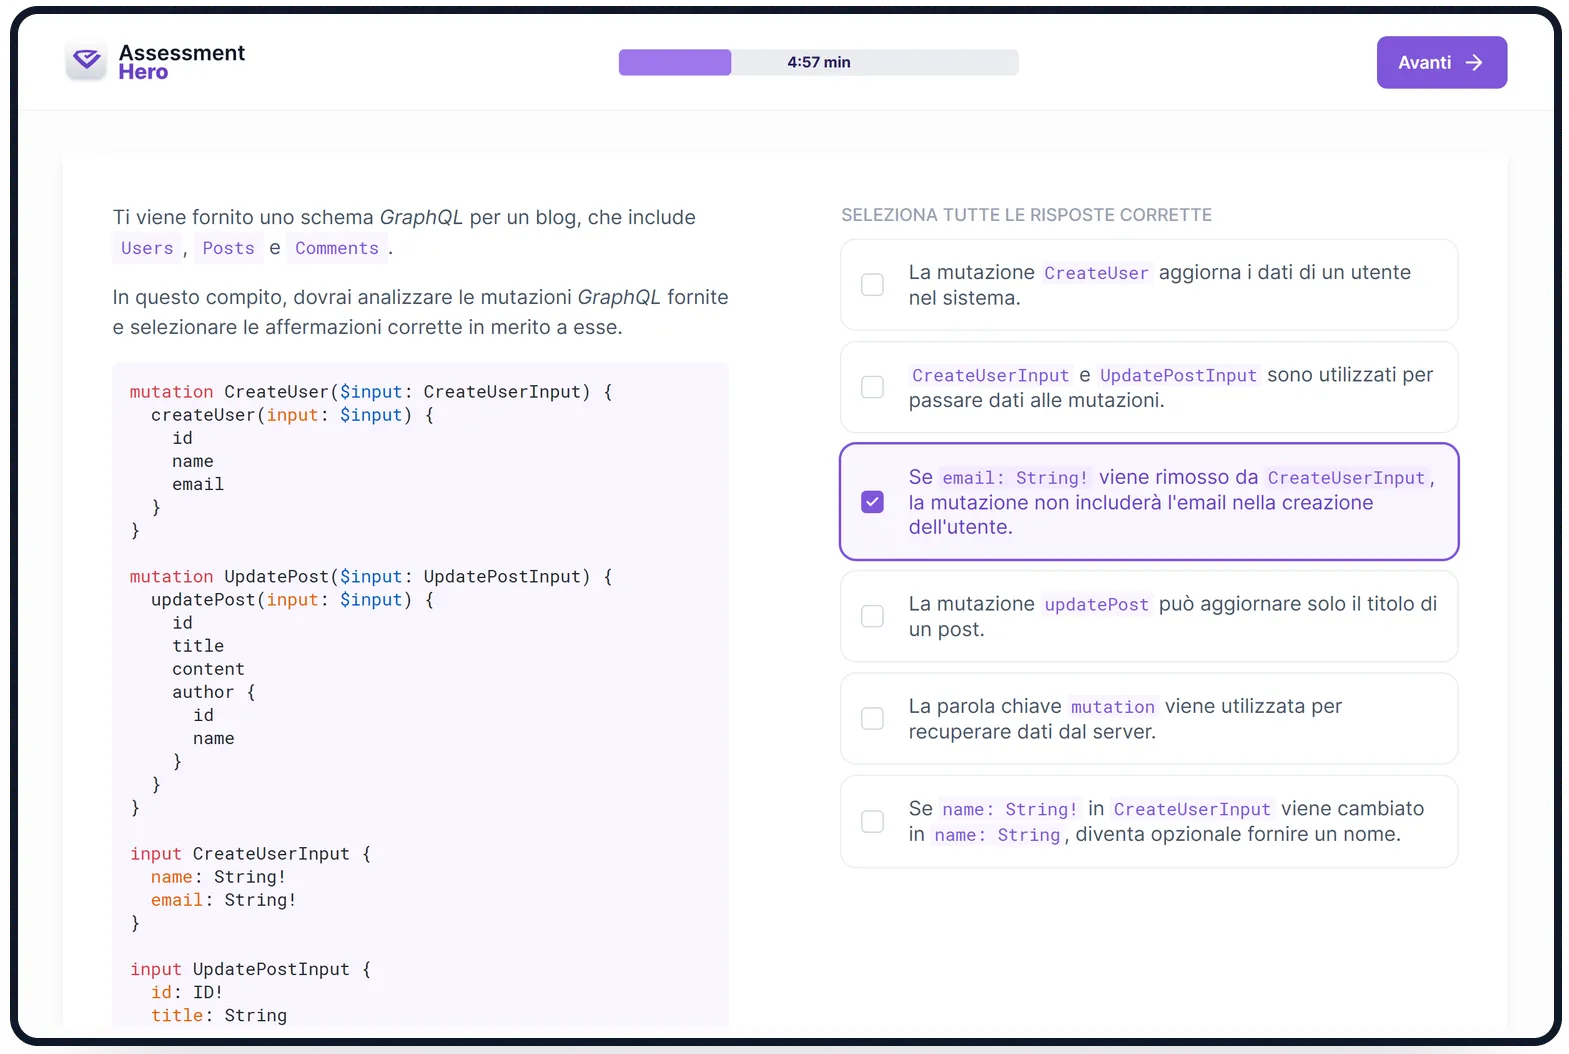Click the Assessment Hero brand text
The height and width of the screenshot is (1054, 1569).
click(x=181, y=62)
